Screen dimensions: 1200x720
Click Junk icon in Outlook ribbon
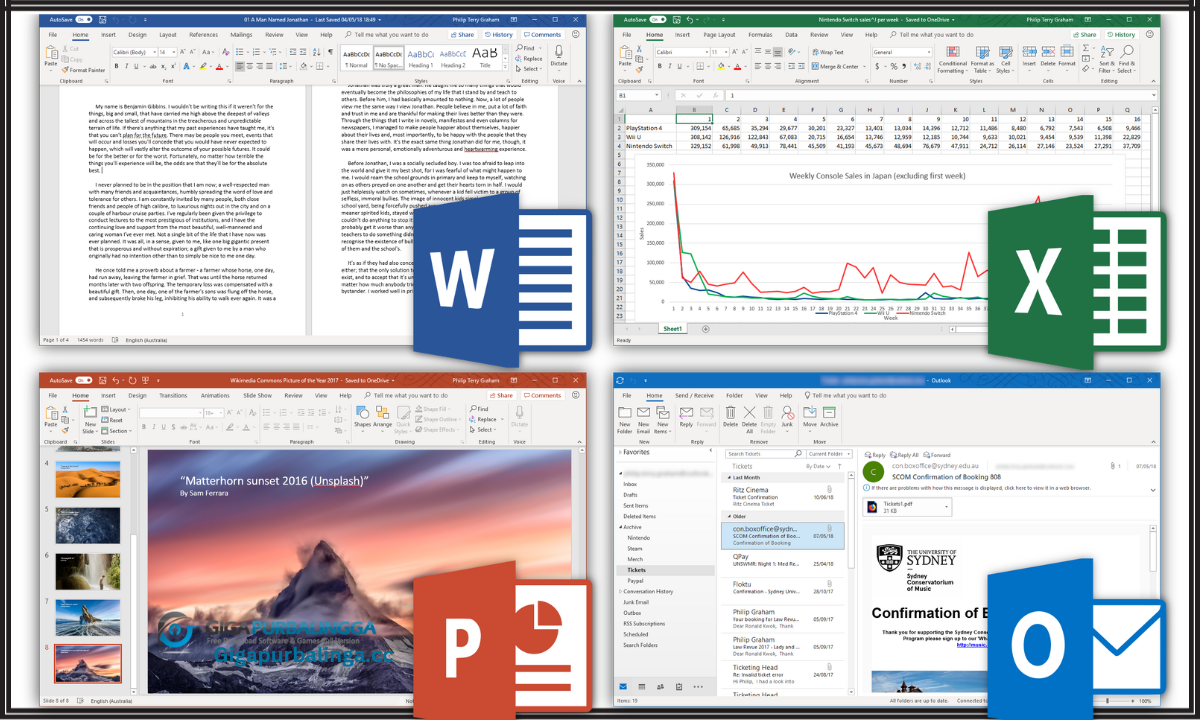pyautogui.click(x=787, y=419)
